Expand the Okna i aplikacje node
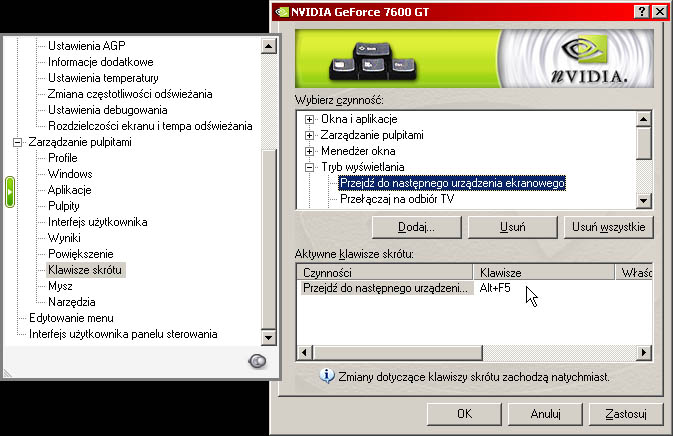Image resolution: width=673 pixels, height=436 pixels. coord(309,119)
